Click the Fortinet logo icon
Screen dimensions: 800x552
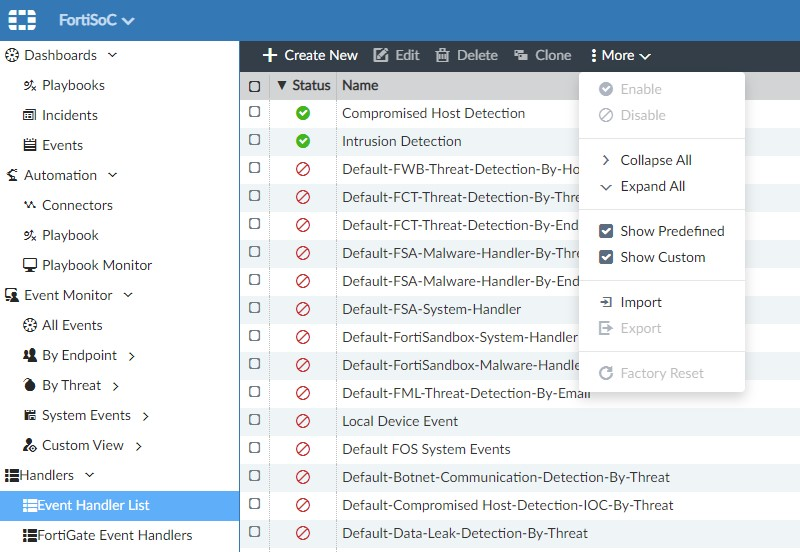[22, 20]
